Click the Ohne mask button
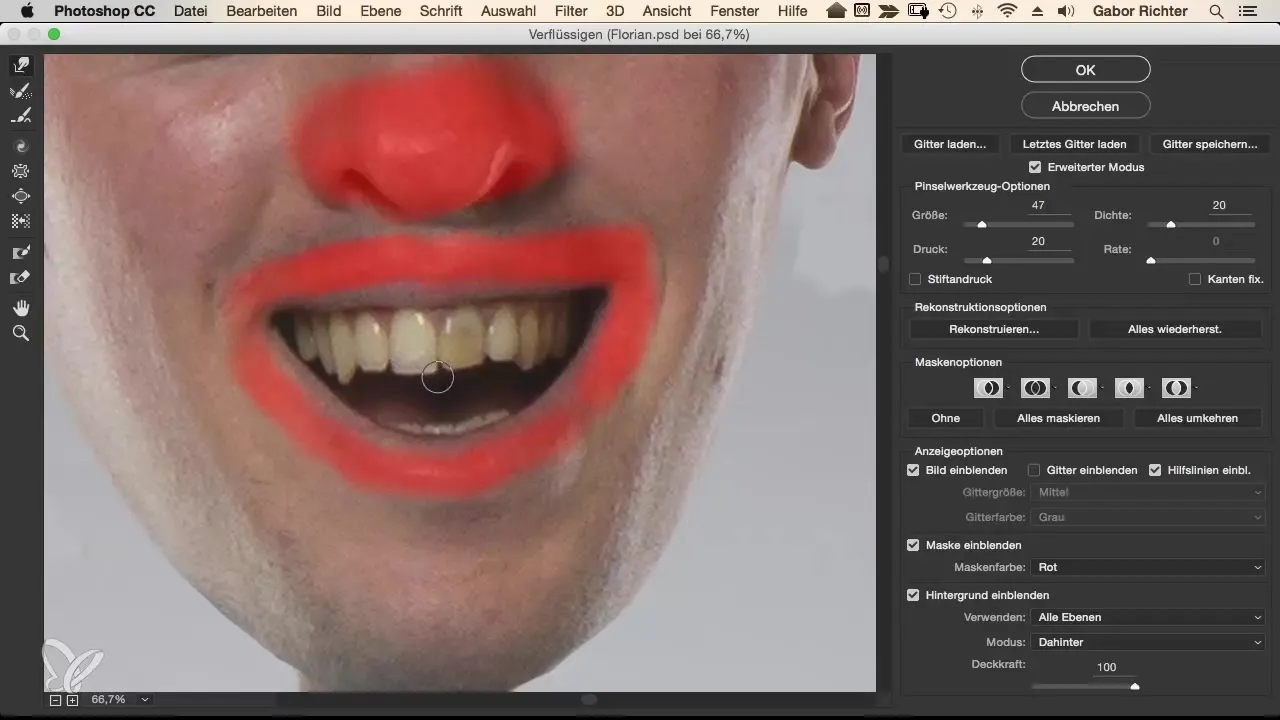The width and height of the screenshot is (1280, 720). 945,418
